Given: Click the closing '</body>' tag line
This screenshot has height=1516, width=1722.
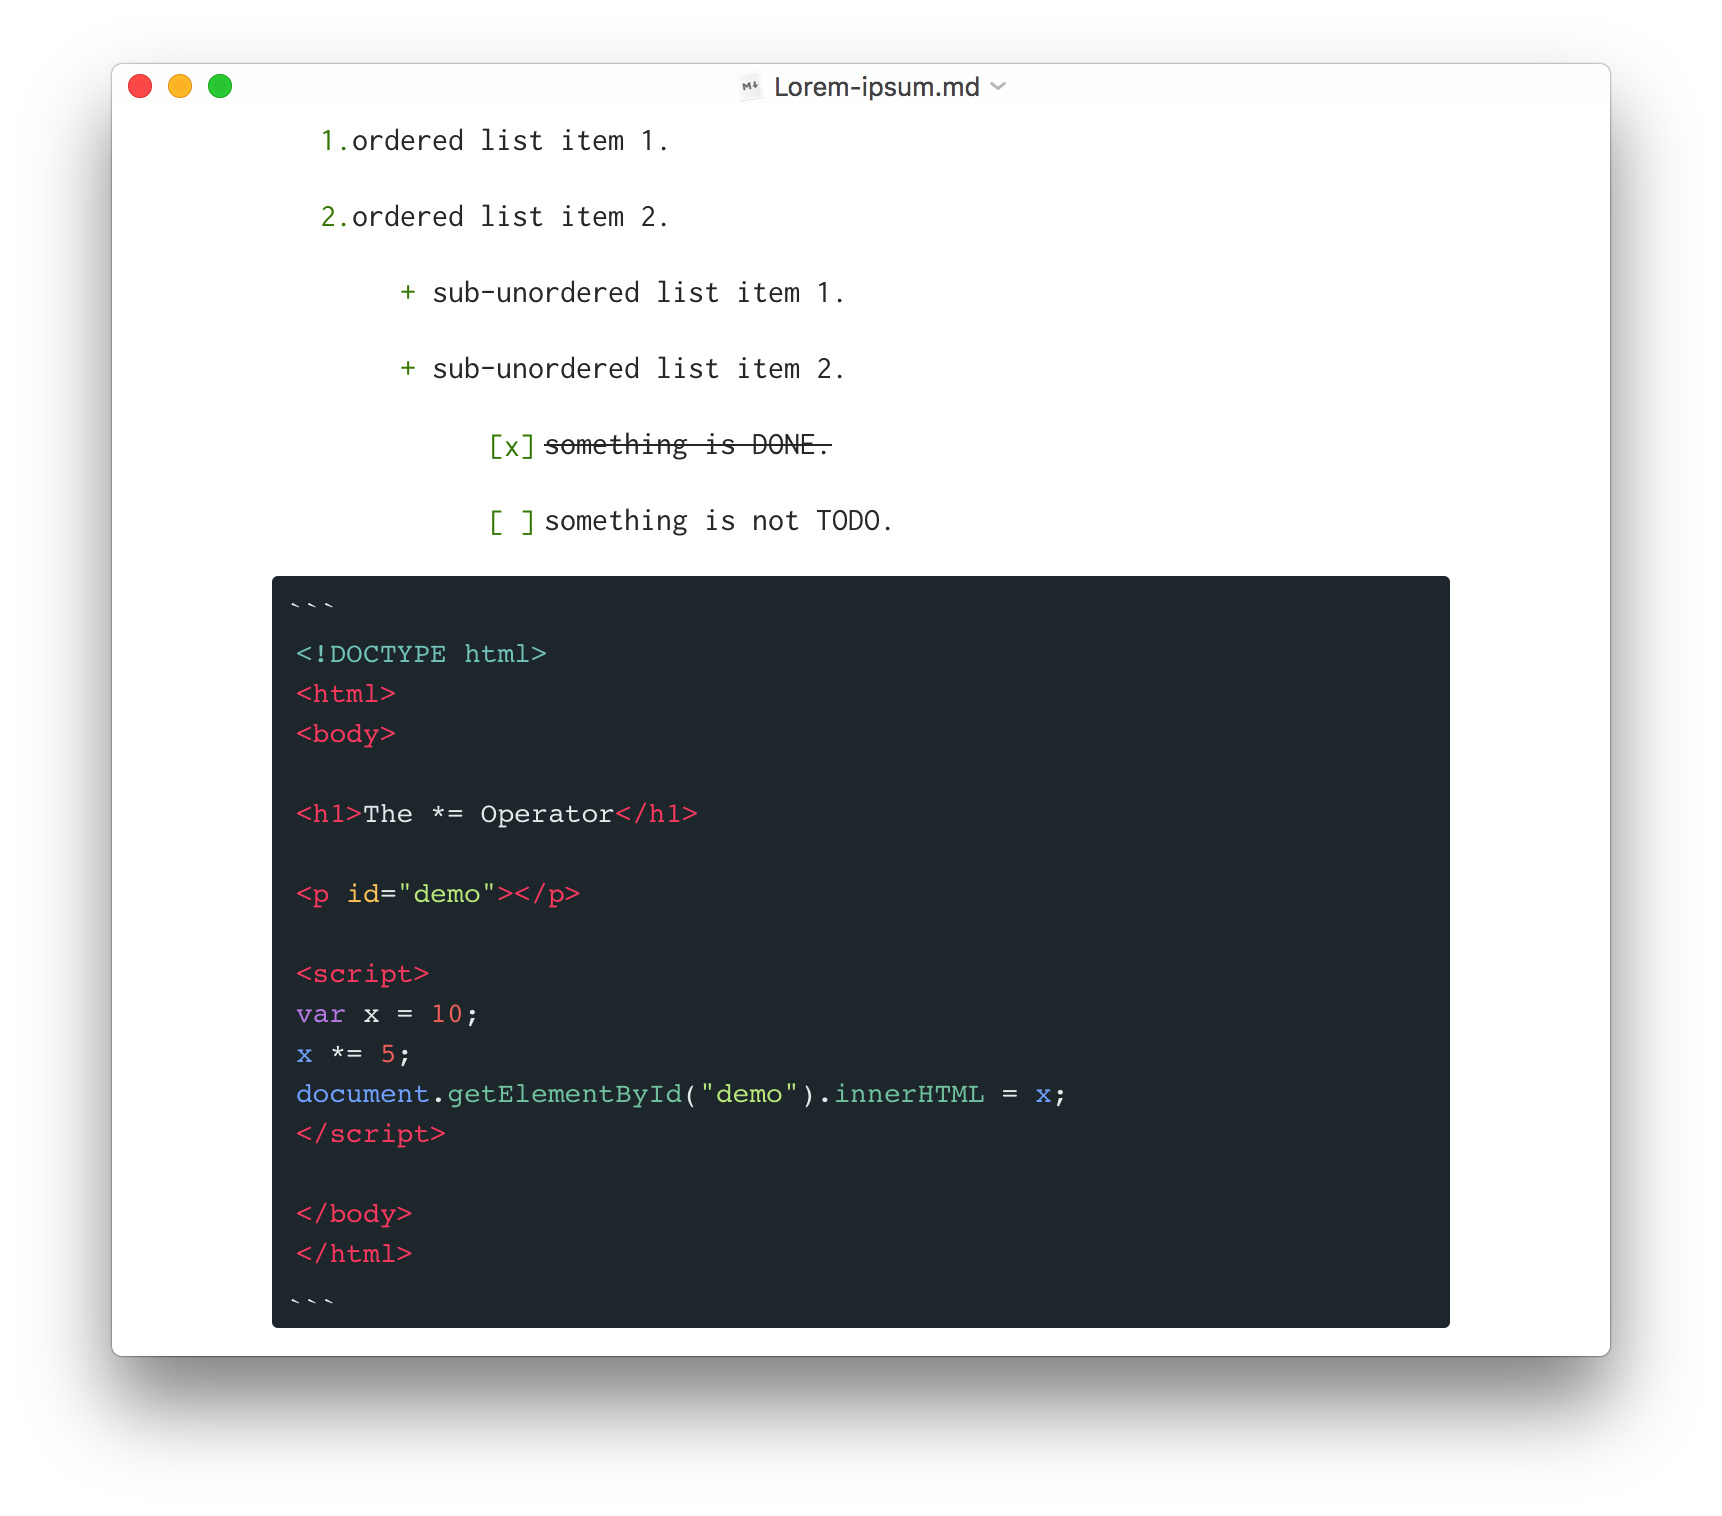Looking at the screenshot, I should [x=354, y=1214].
